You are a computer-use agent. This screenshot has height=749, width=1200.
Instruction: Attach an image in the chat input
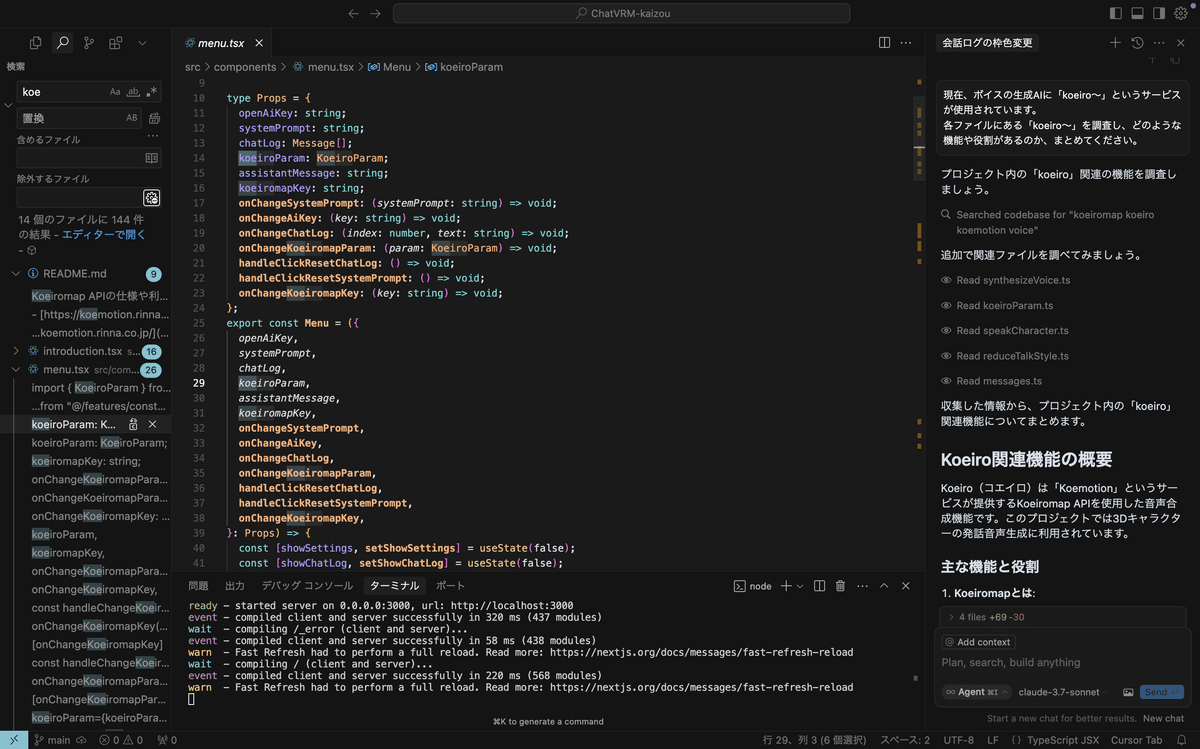click(1129, 691)
